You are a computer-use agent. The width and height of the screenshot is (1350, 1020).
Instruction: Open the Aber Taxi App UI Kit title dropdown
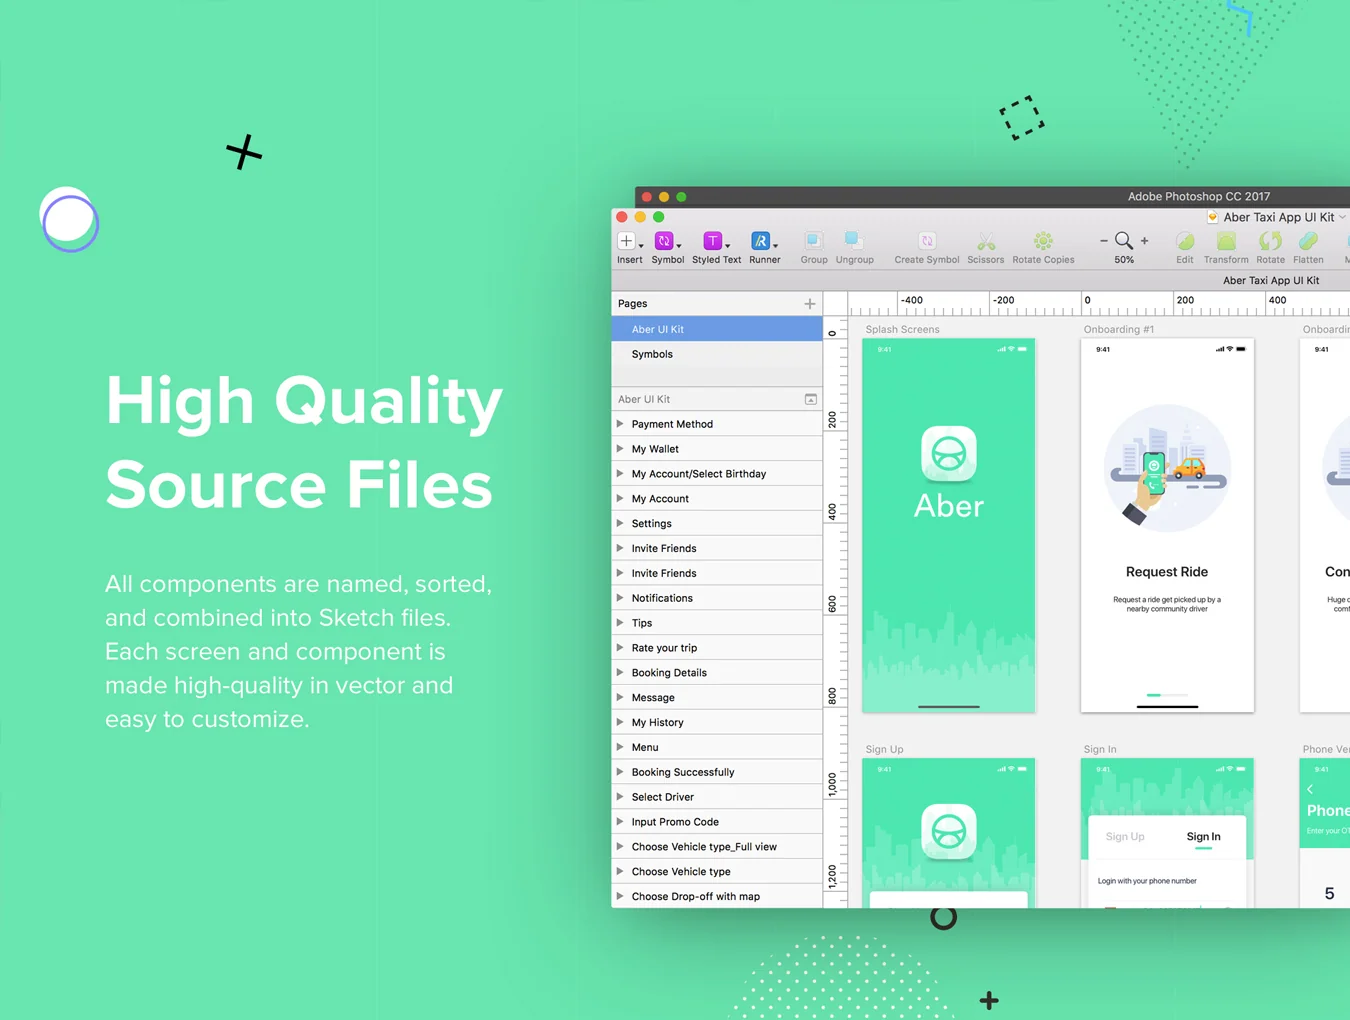coord(1342,217)
